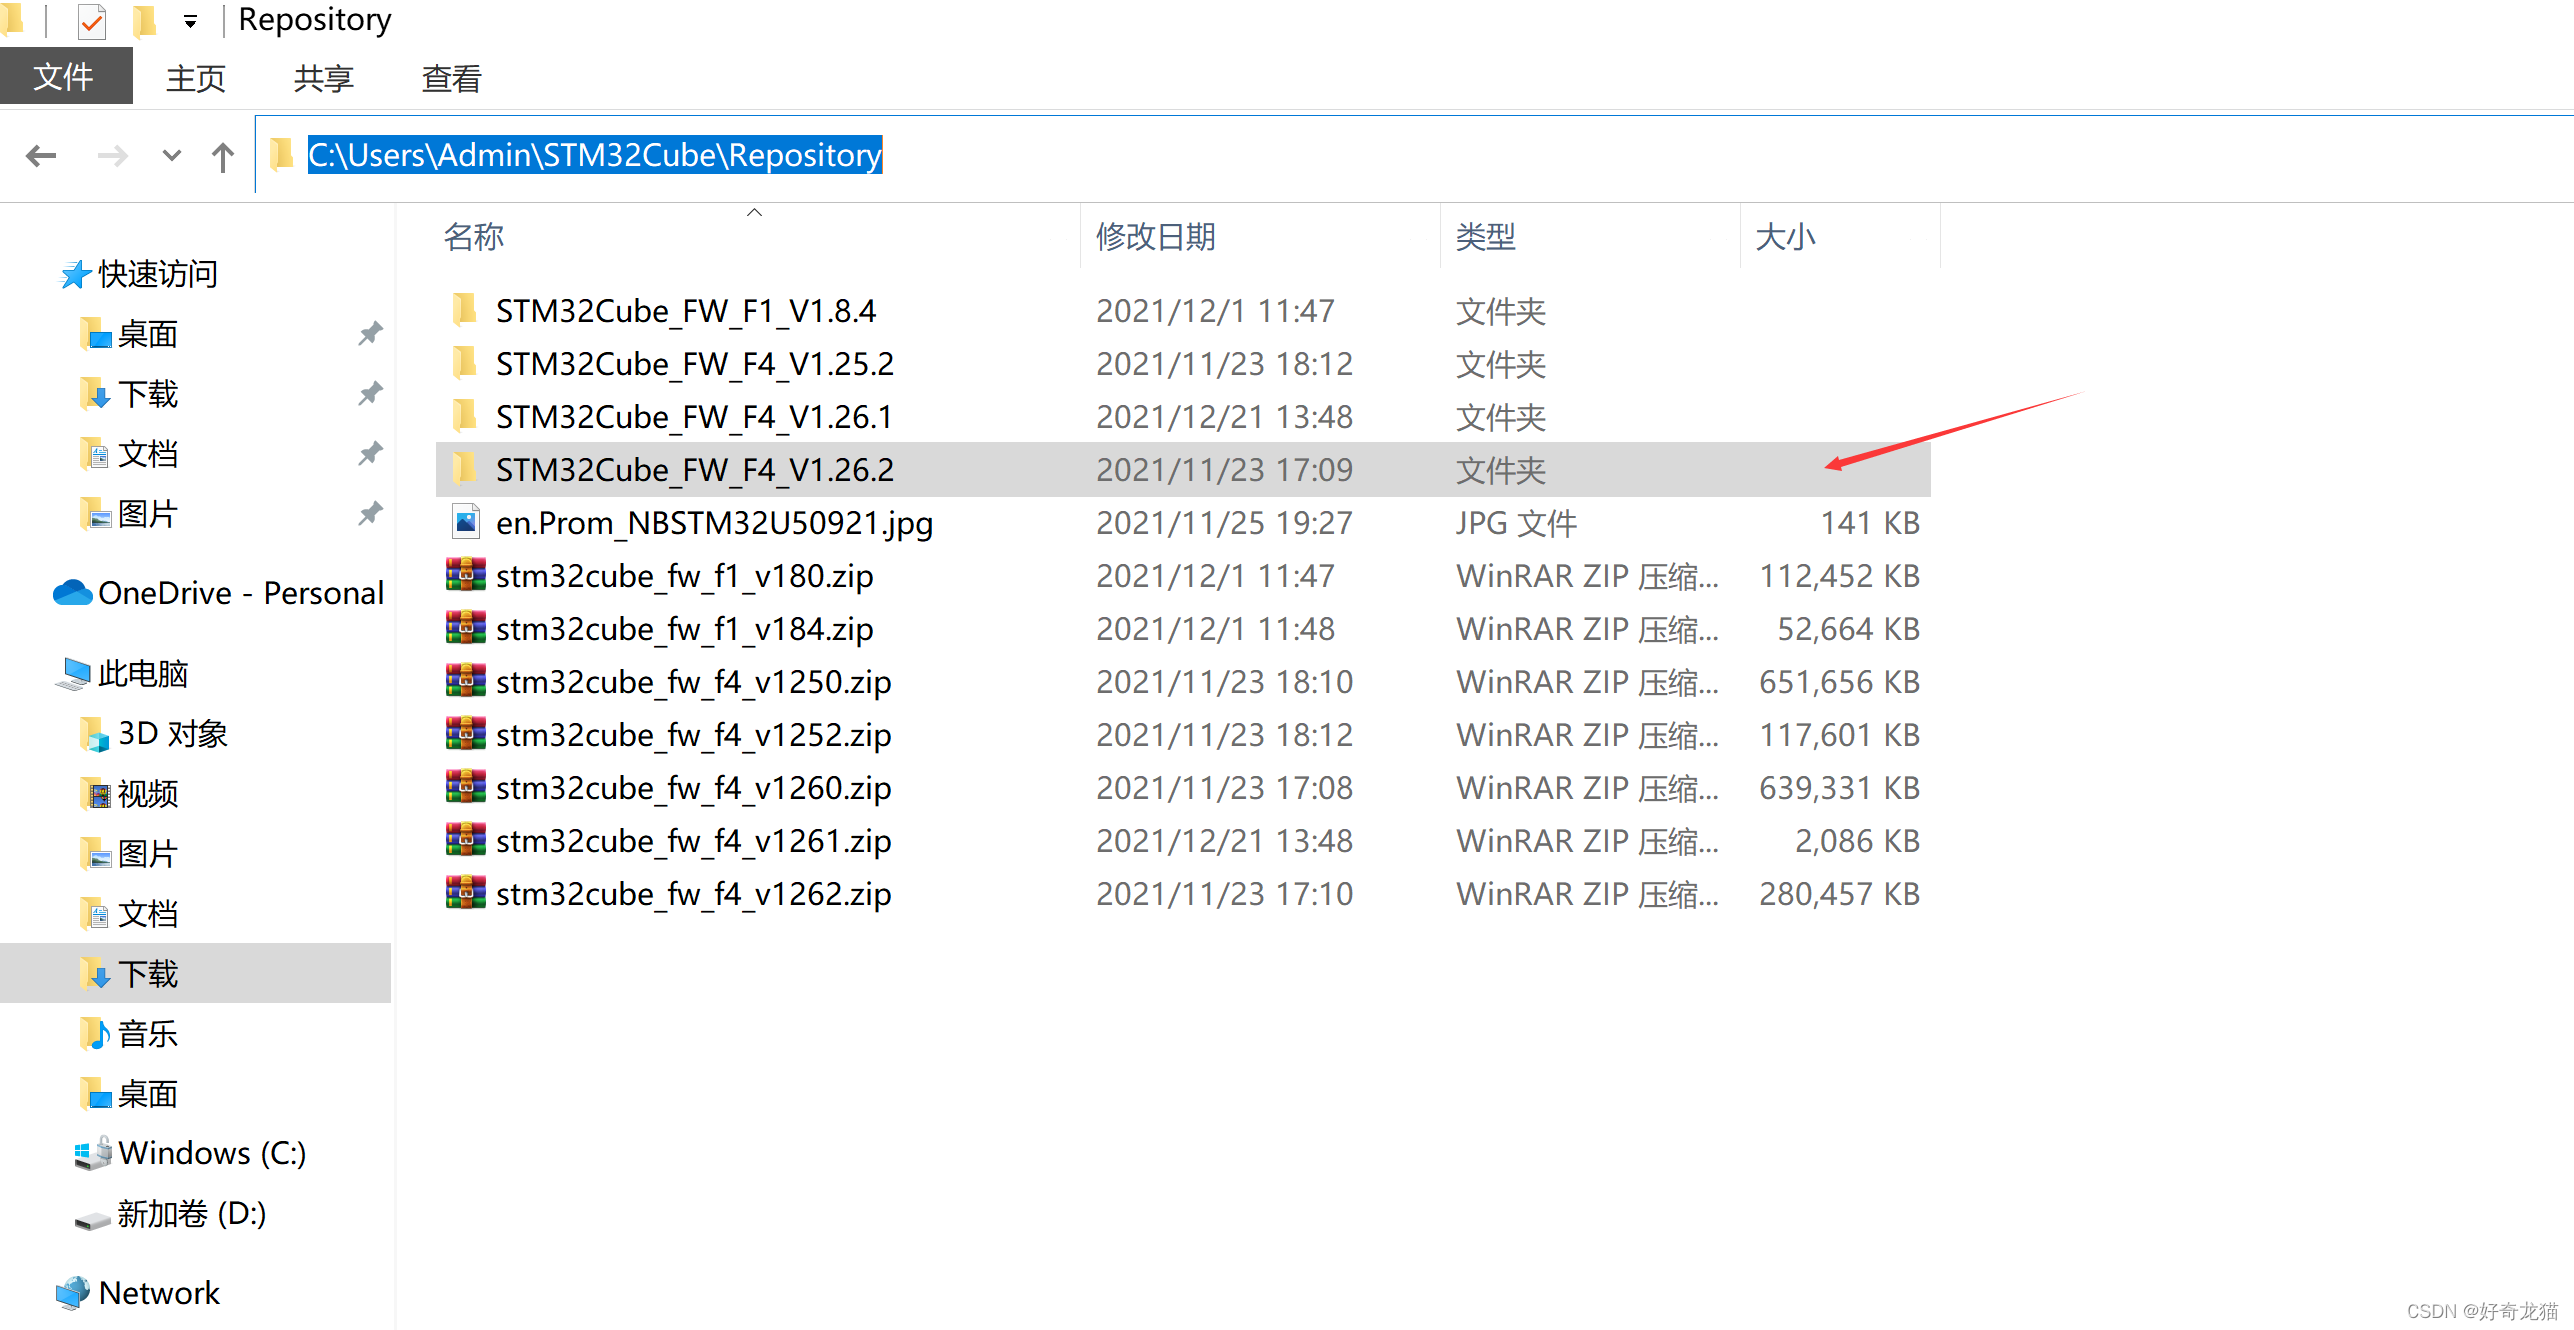Switch to the 查看 ribbon tab
This screenshot has width=2574, height=1330.
coord(451,78)
